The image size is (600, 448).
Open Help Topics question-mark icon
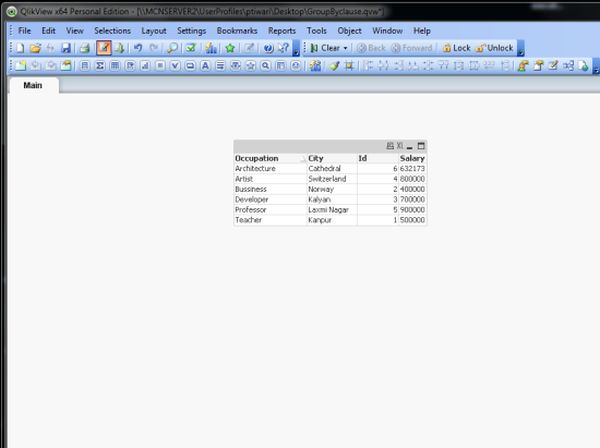[x=269, y=48]
